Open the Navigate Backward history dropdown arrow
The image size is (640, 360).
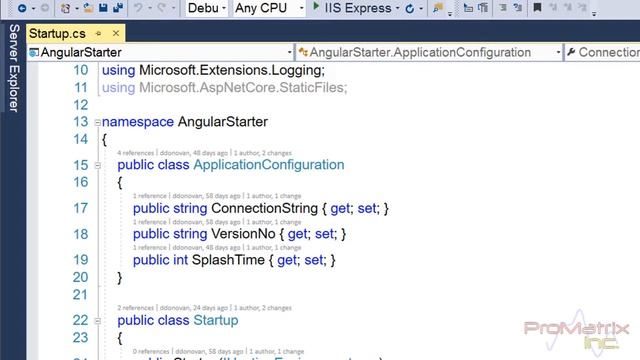click(x=33, y=8)
